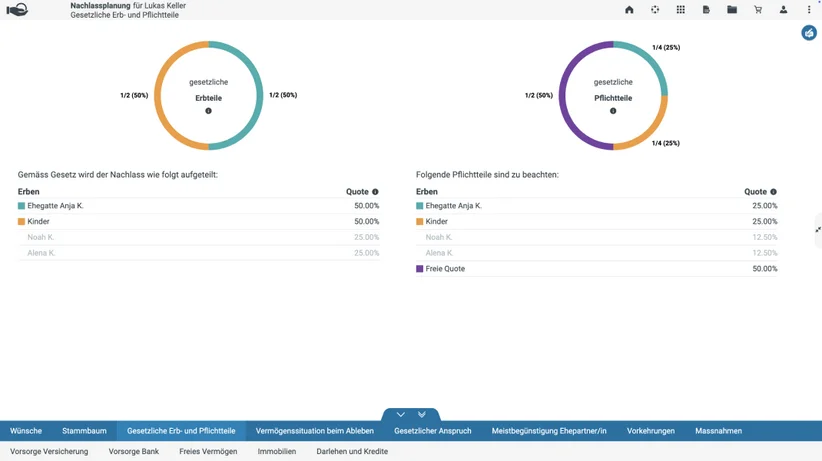Open Vorsorge Versicherung link

tap(49, 451)
